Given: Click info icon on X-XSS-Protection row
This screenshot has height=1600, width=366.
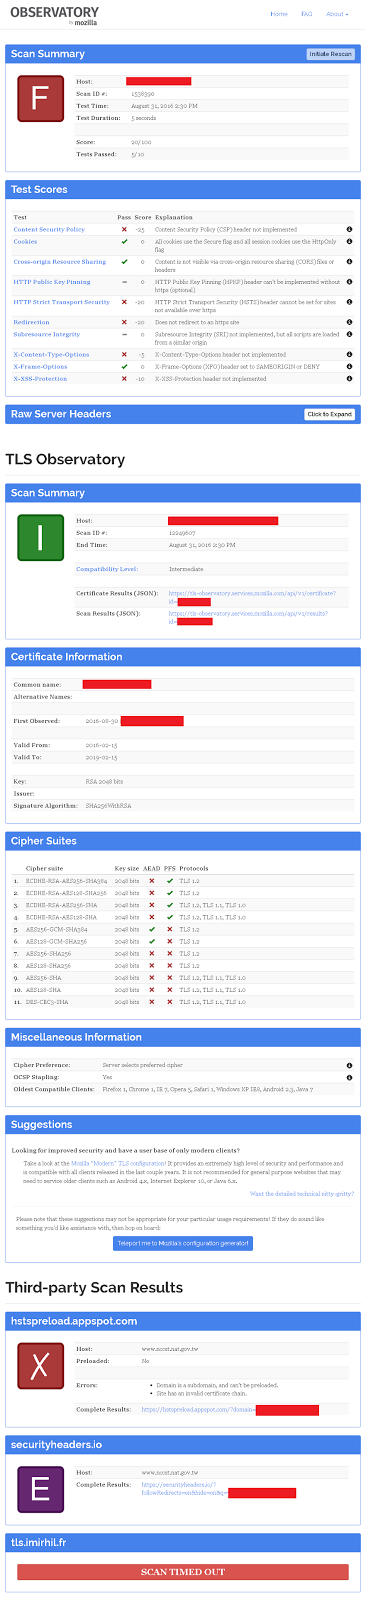Looking at the screenshot, I should [349, 378].
